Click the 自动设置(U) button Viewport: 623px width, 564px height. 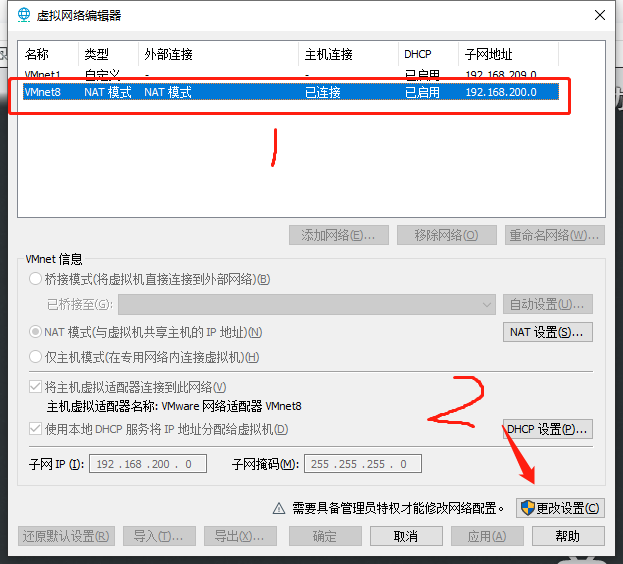click(x=548, y=304)
